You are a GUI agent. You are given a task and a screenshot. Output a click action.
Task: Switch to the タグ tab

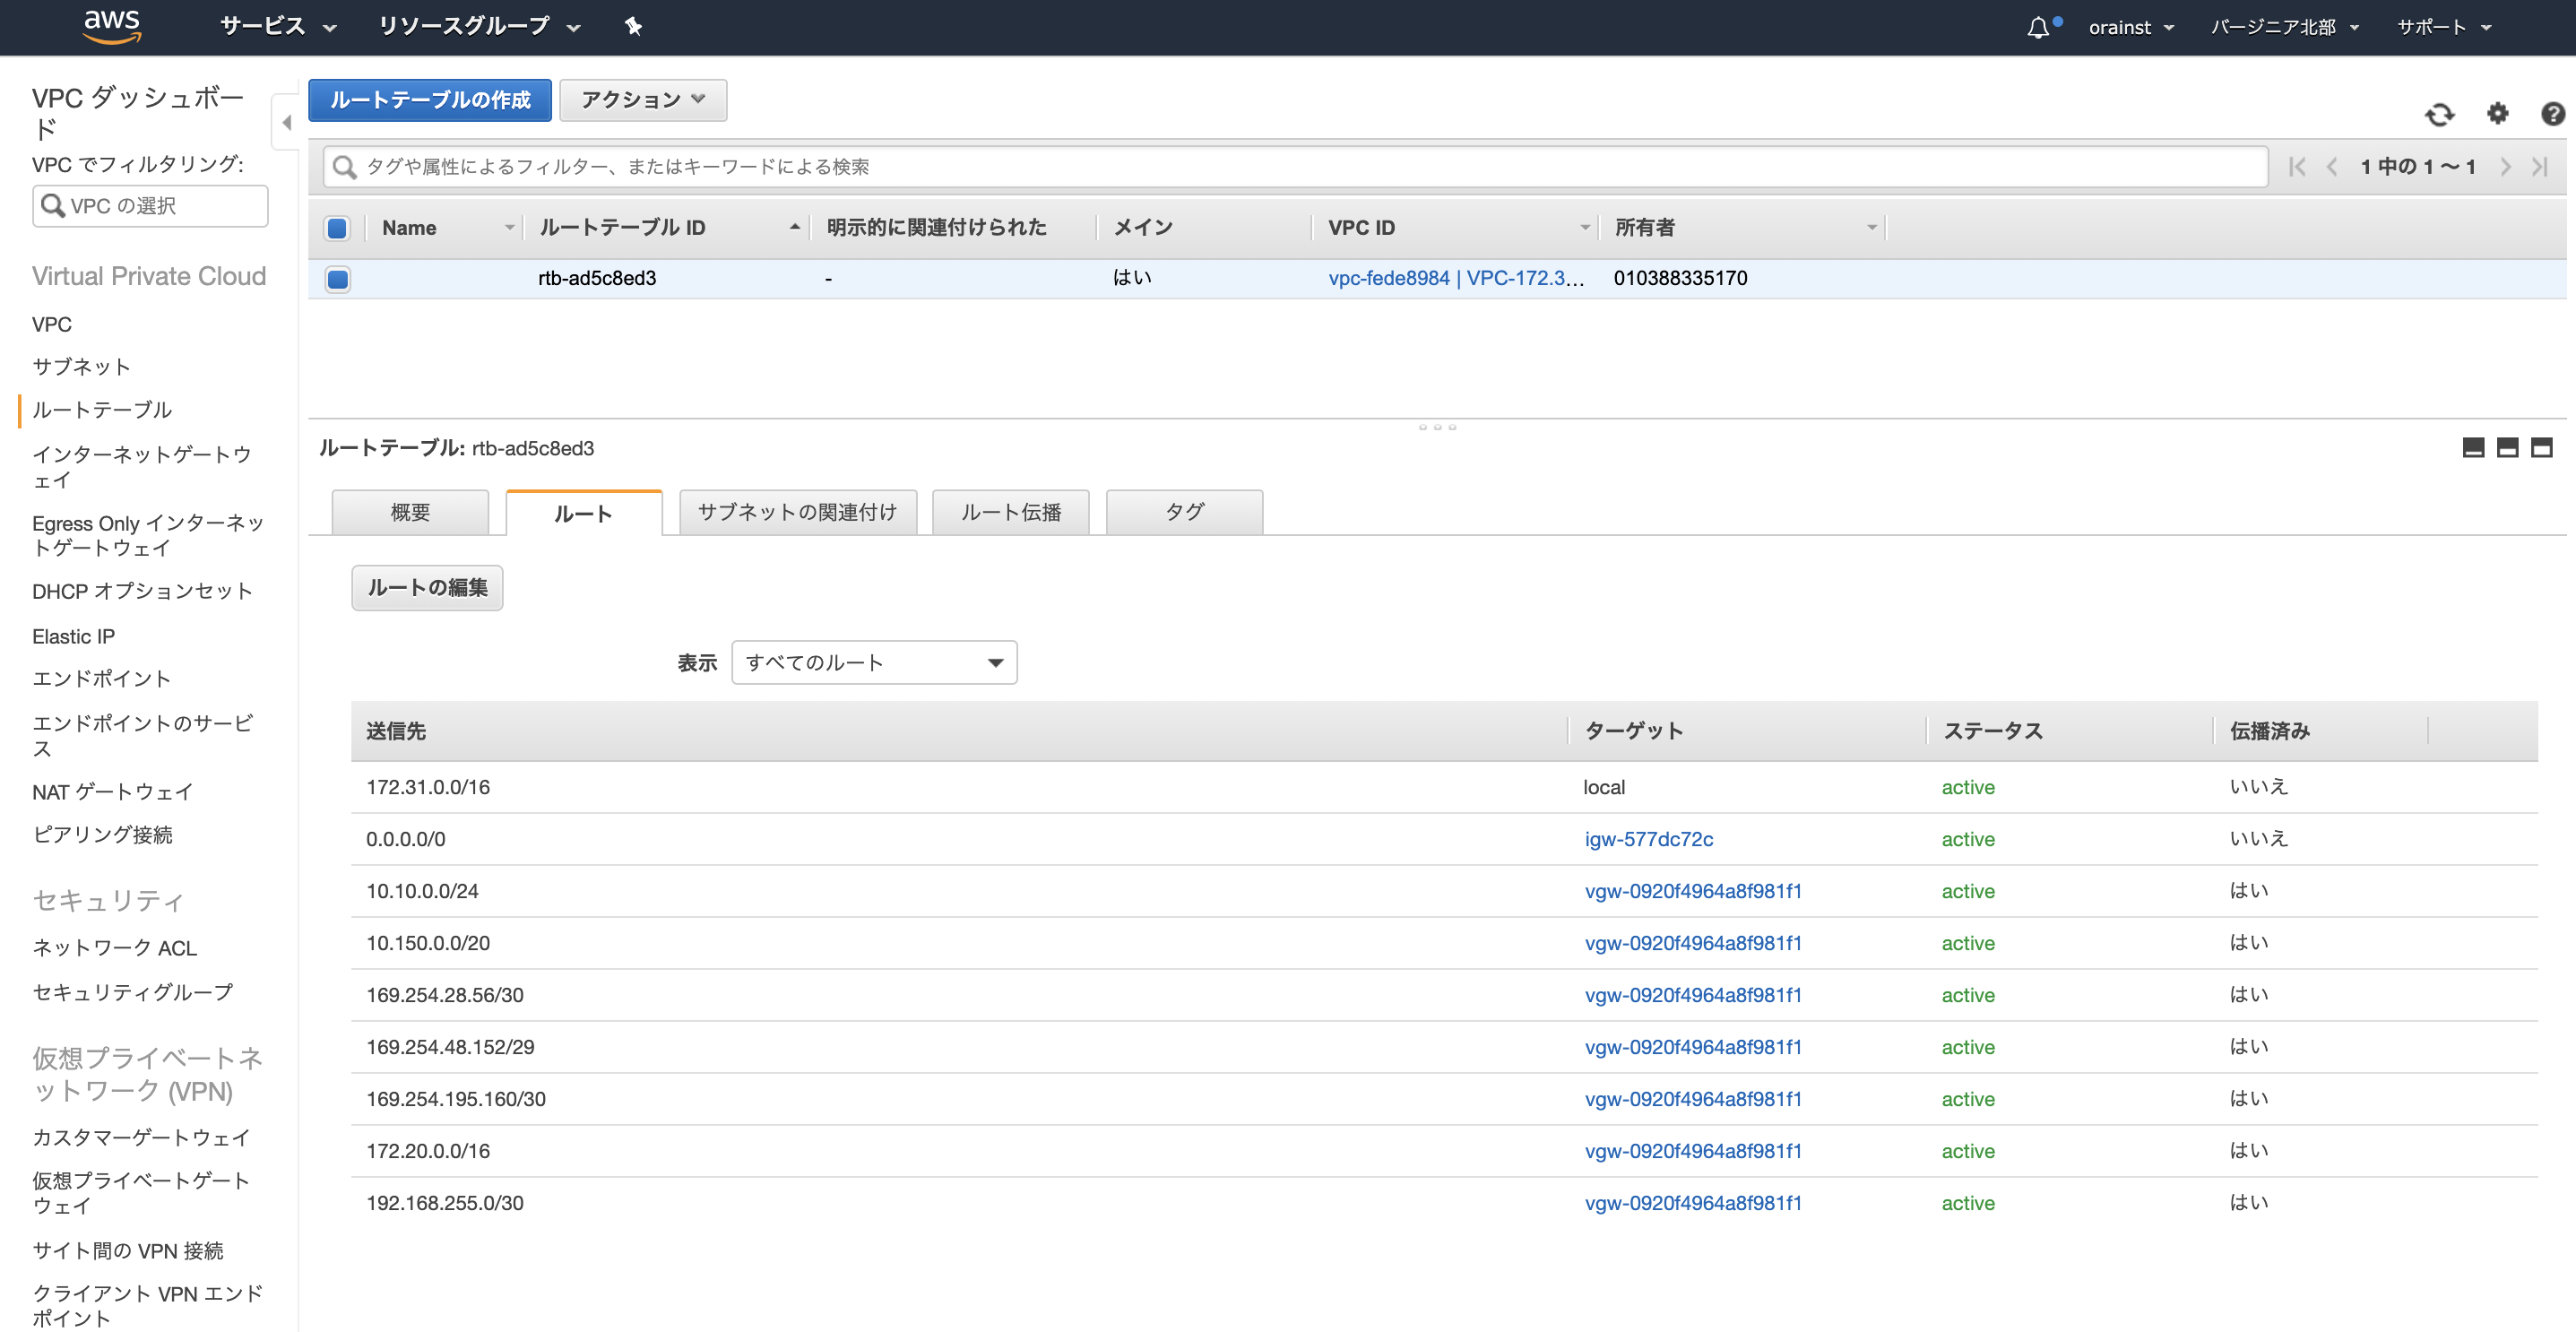point(1184,512)
